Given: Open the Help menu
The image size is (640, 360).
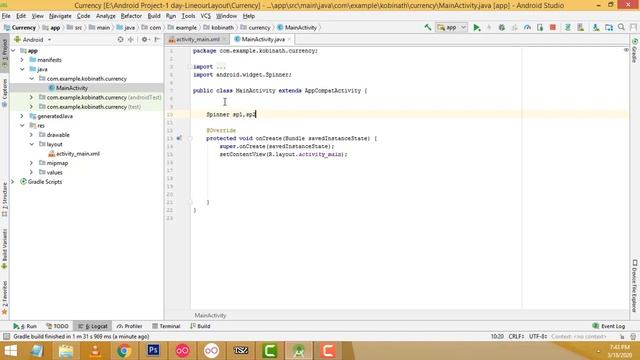Looking at the screenshot, I should [249, 16].
